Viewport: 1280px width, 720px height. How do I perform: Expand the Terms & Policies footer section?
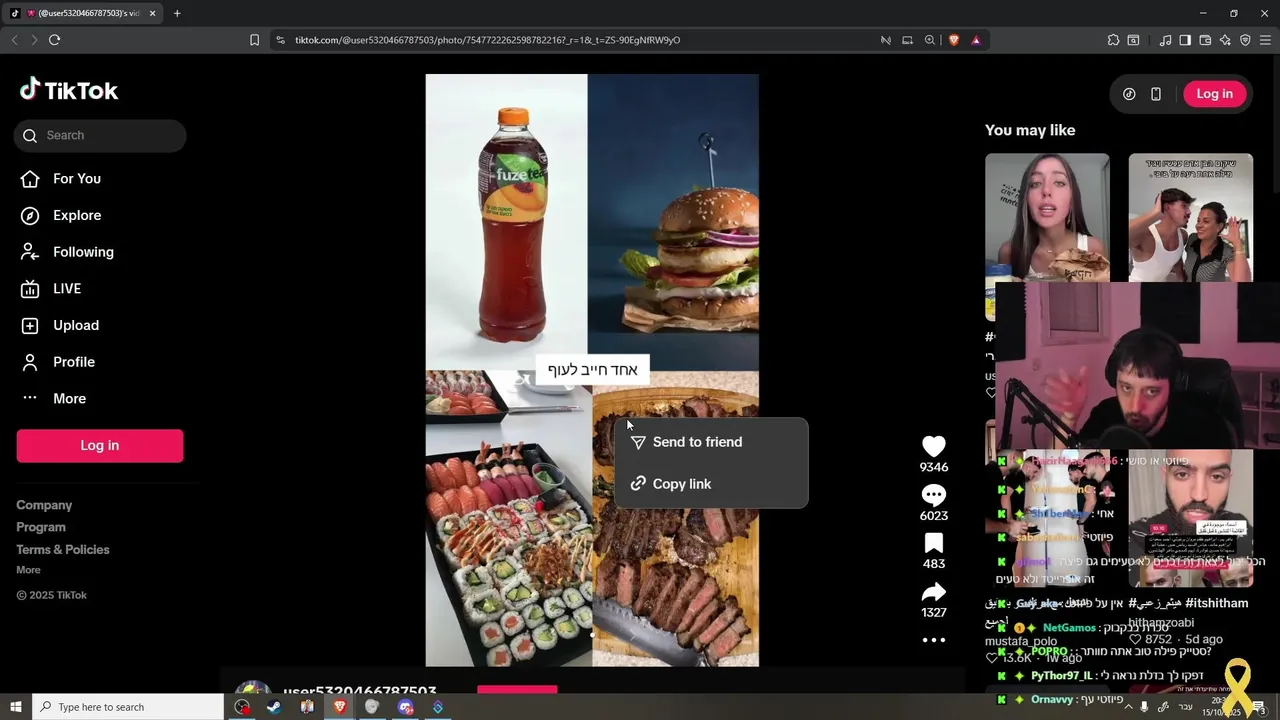(63, 549)
